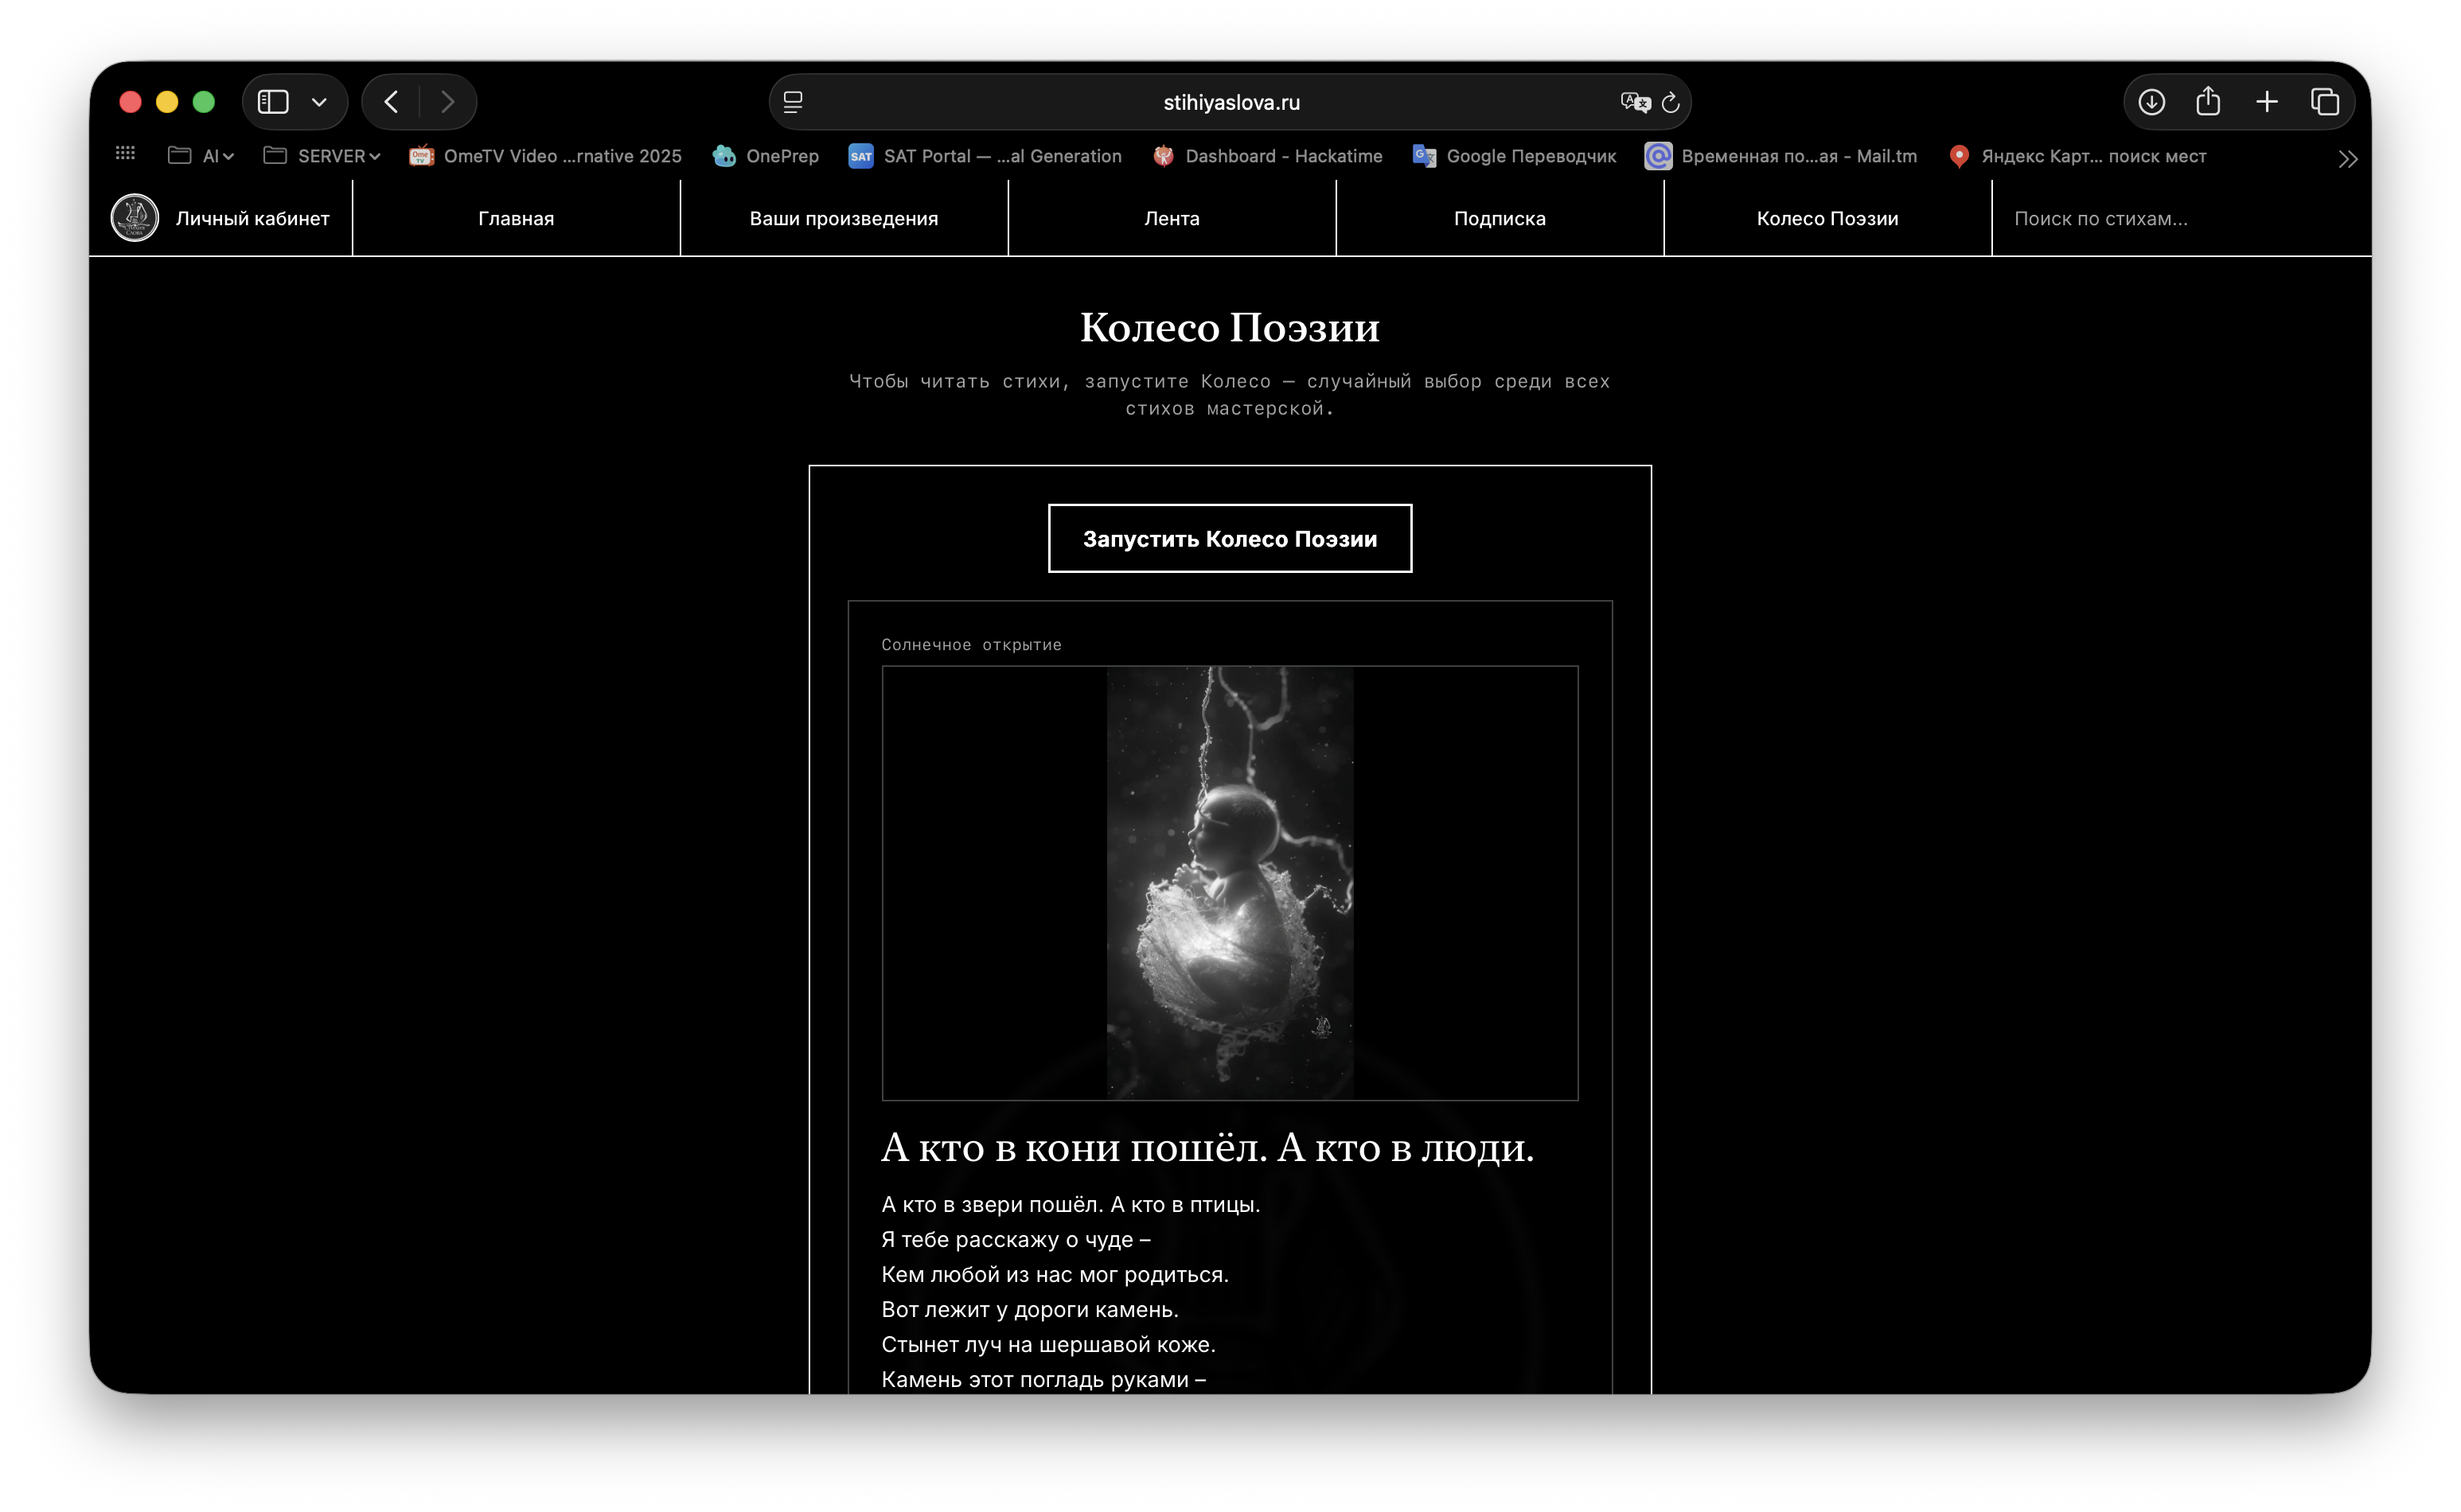Click the reader/page menu icon in address bar

click(x=793, y=102)
